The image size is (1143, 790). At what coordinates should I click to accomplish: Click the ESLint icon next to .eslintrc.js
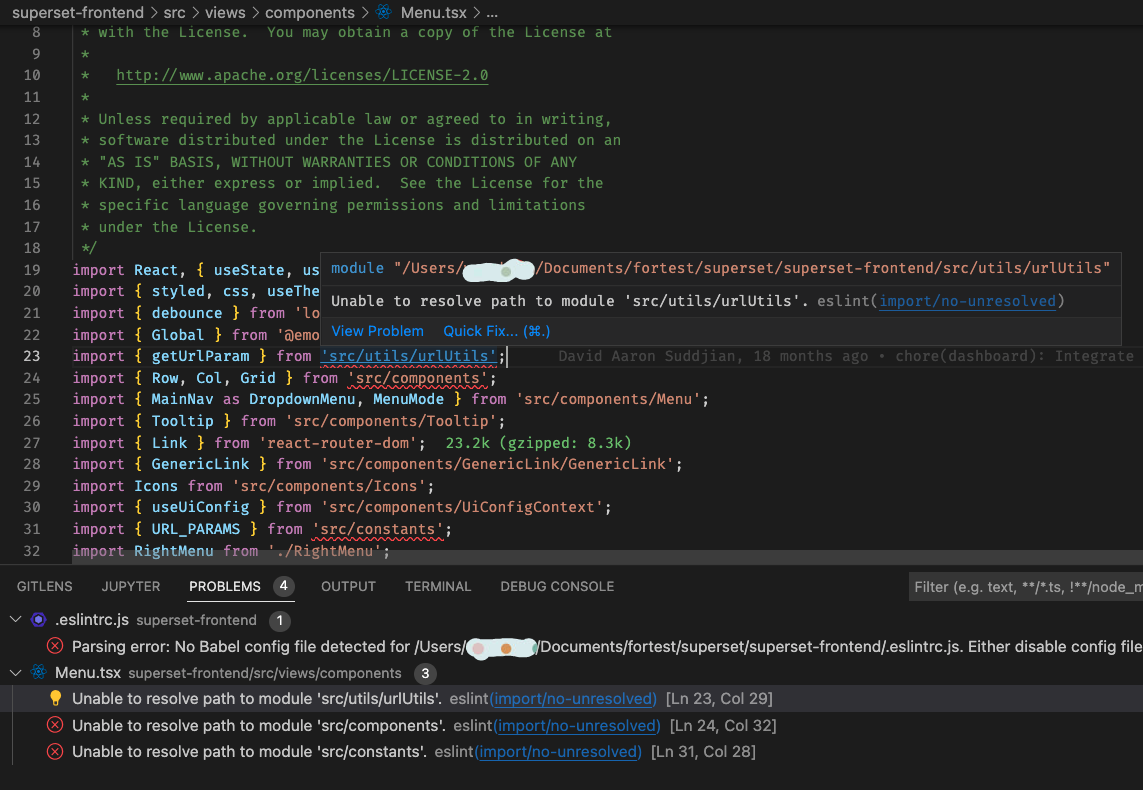[x=39, y=620]
